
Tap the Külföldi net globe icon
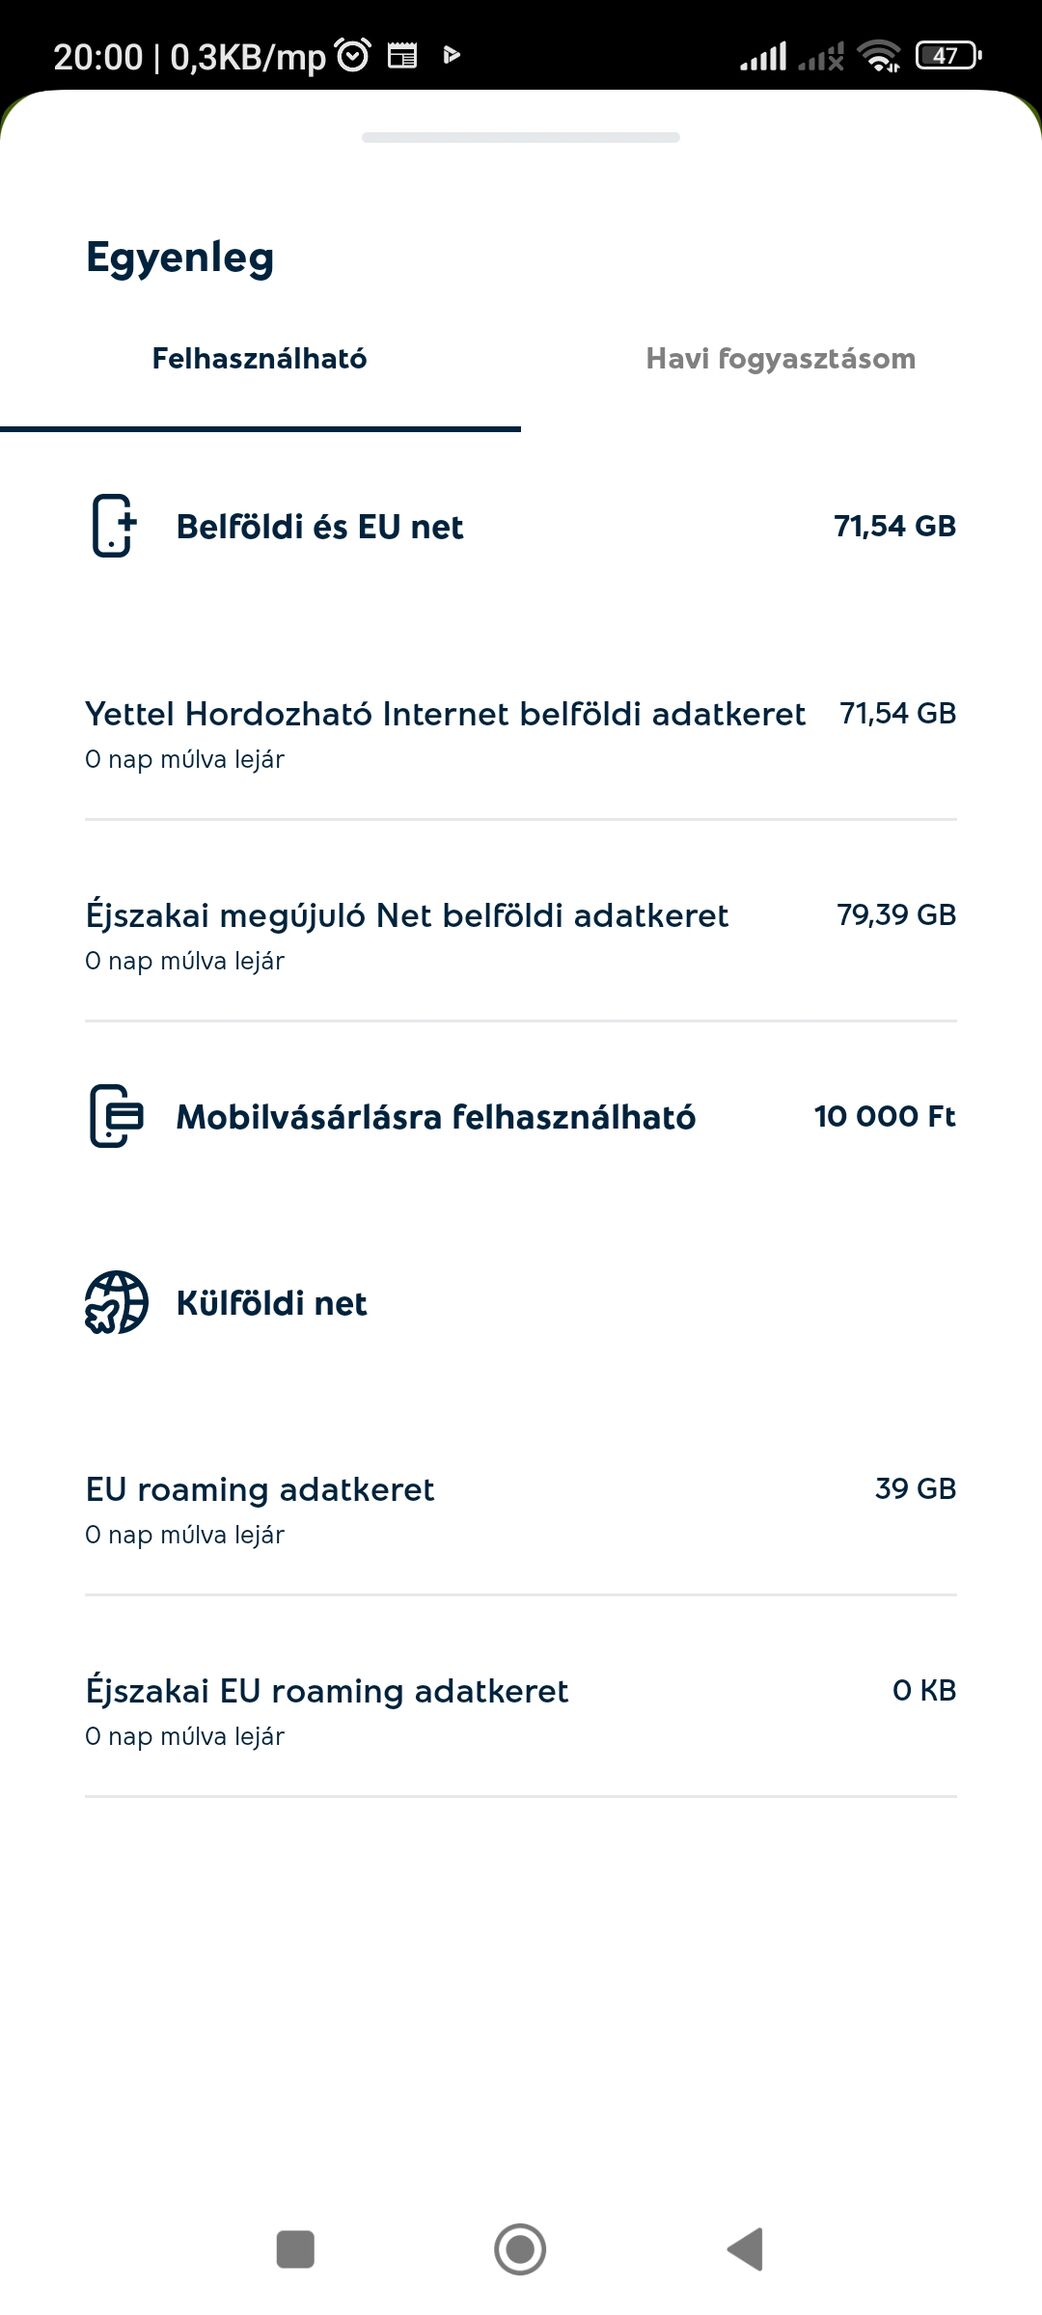tap(116, 1302)
